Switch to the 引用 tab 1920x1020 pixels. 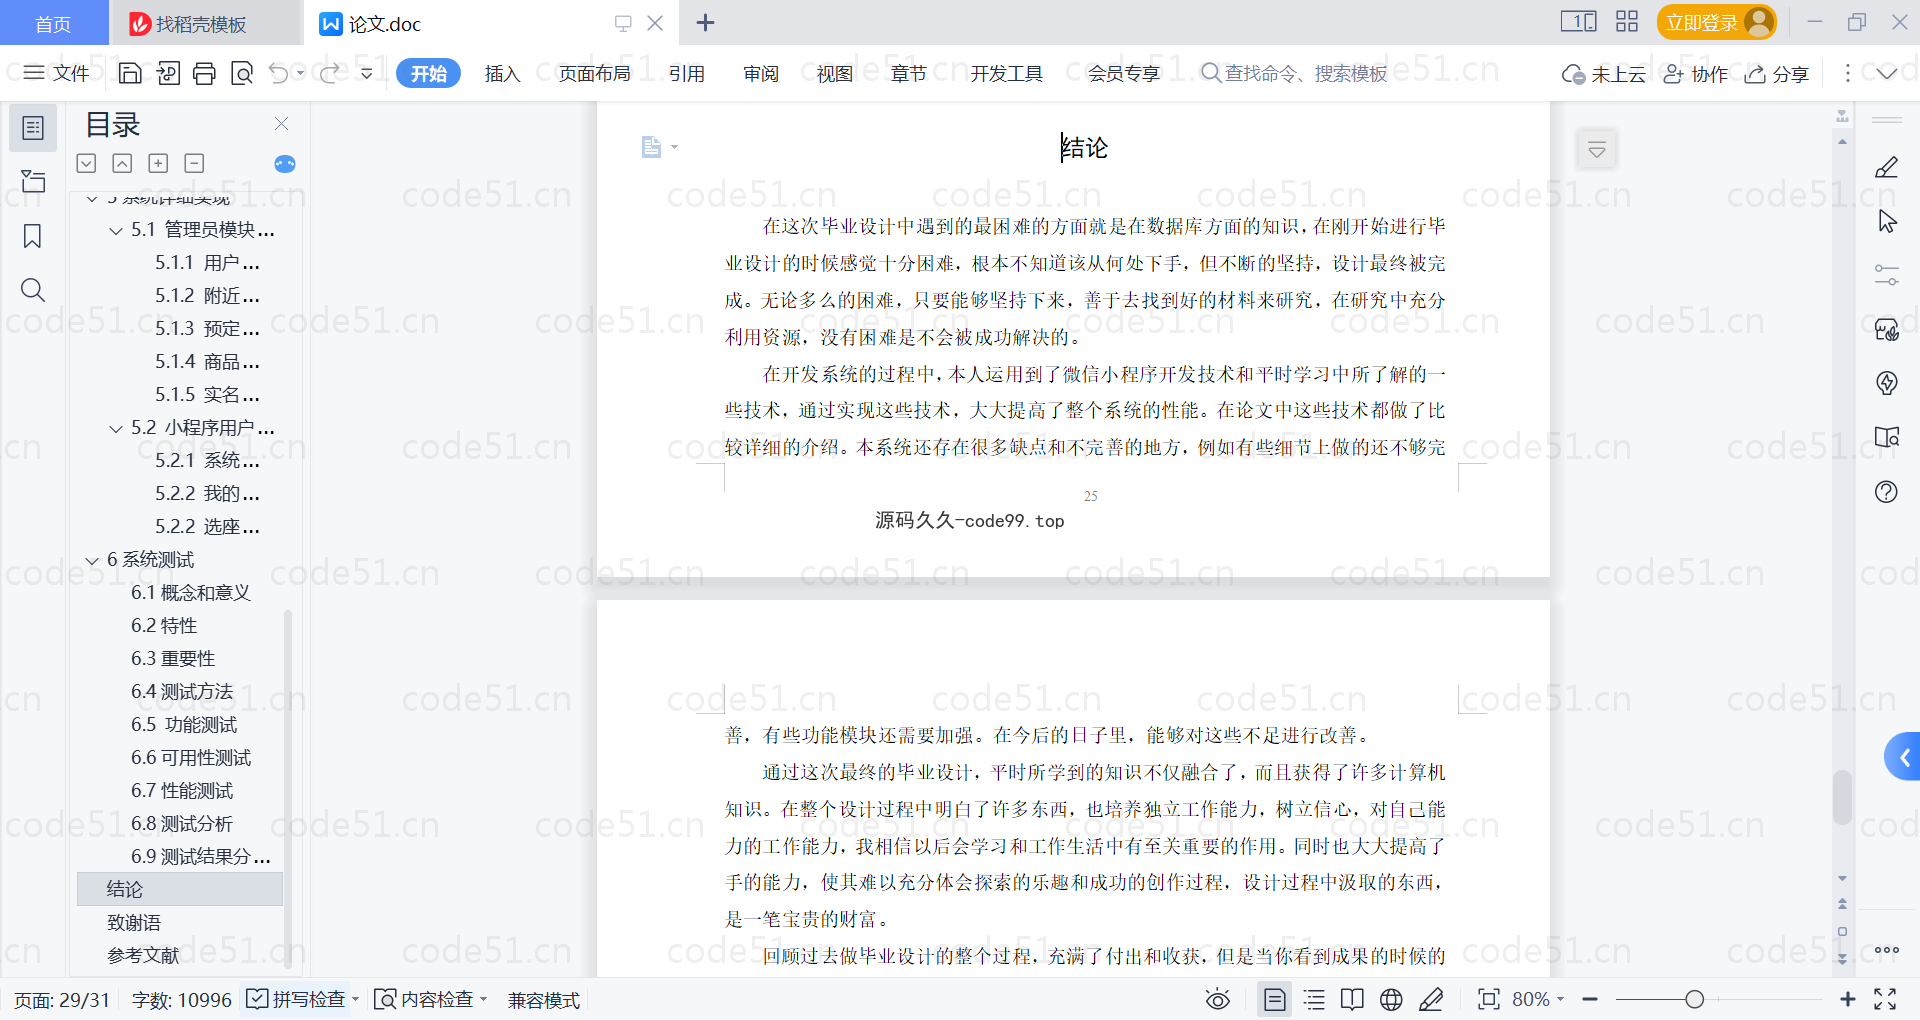coord(686,73)
